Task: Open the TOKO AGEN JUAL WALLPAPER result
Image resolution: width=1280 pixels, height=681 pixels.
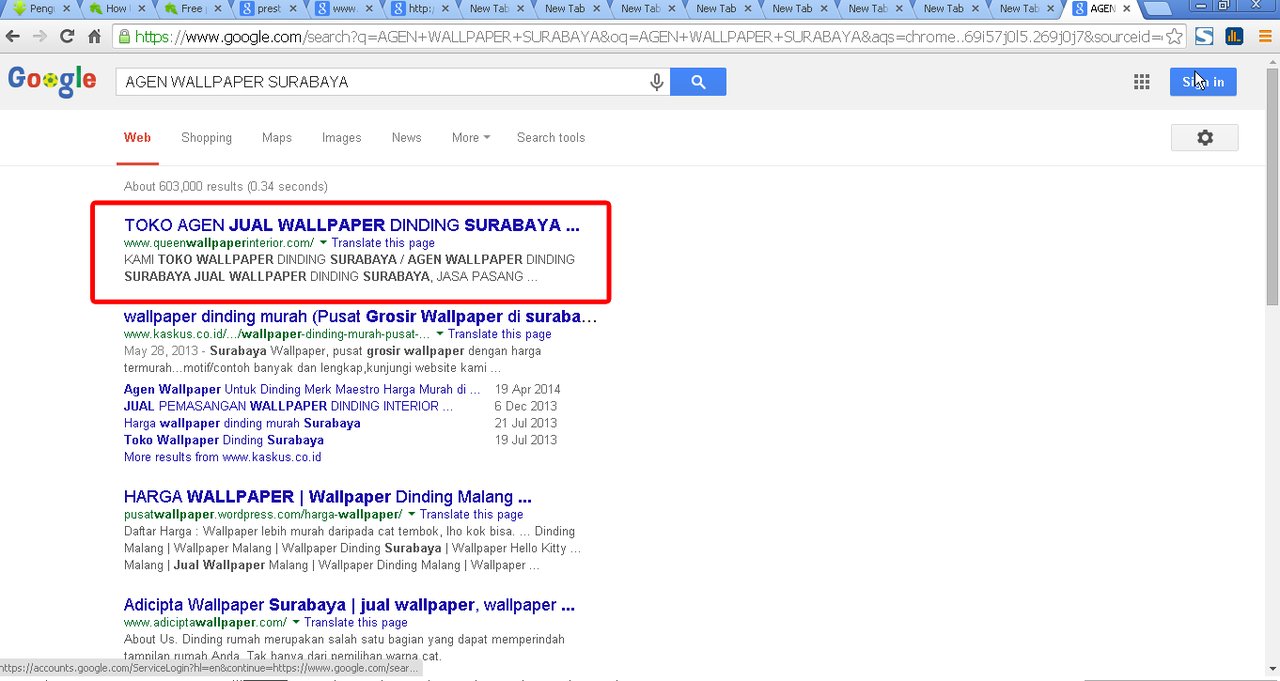Action: (x=351, y=225)
